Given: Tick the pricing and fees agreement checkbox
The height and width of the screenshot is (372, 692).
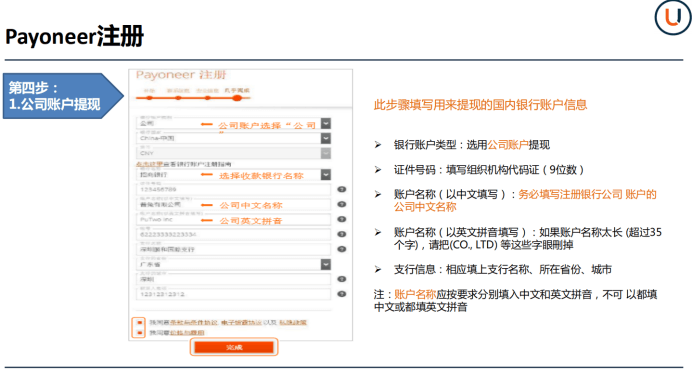Looking at the screenshot, I should click(x=139, y=333).
